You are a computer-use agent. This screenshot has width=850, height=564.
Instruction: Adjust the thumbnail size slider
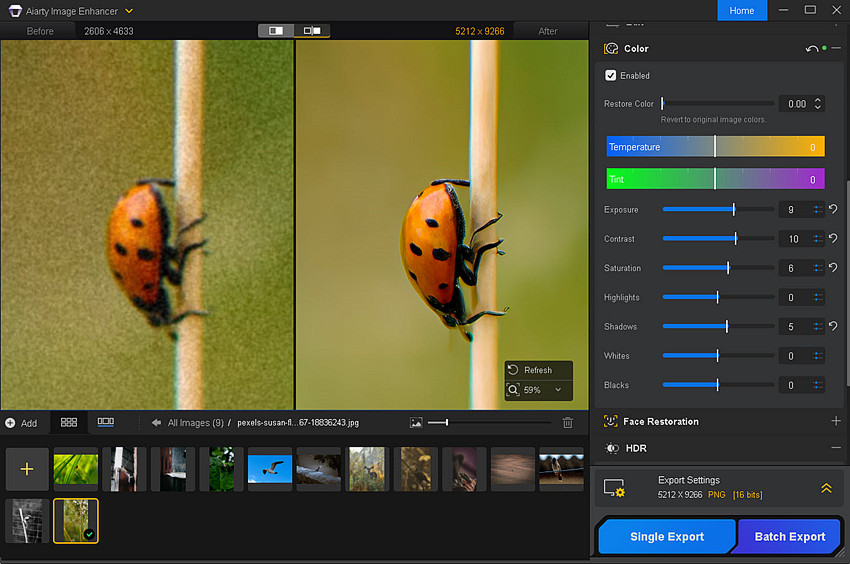click(490, 422)
